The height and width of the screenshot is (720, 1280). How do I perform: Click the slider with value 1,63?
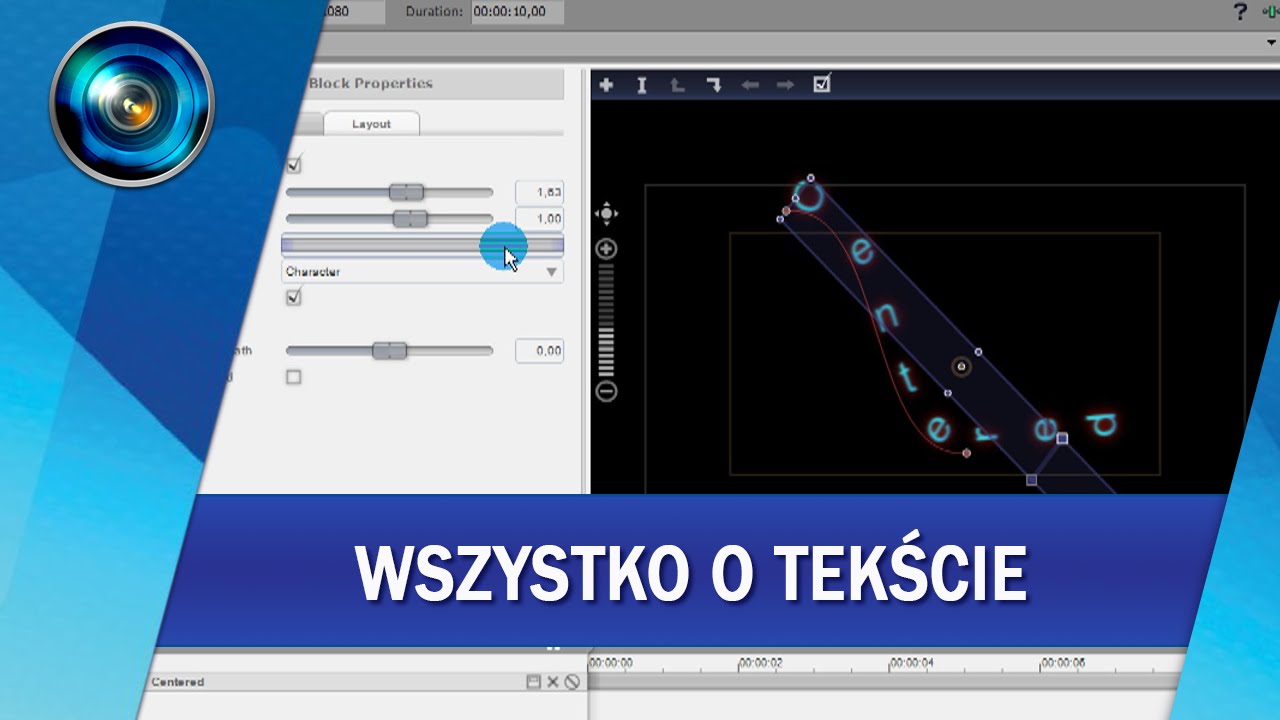click(x=389, y=192)
